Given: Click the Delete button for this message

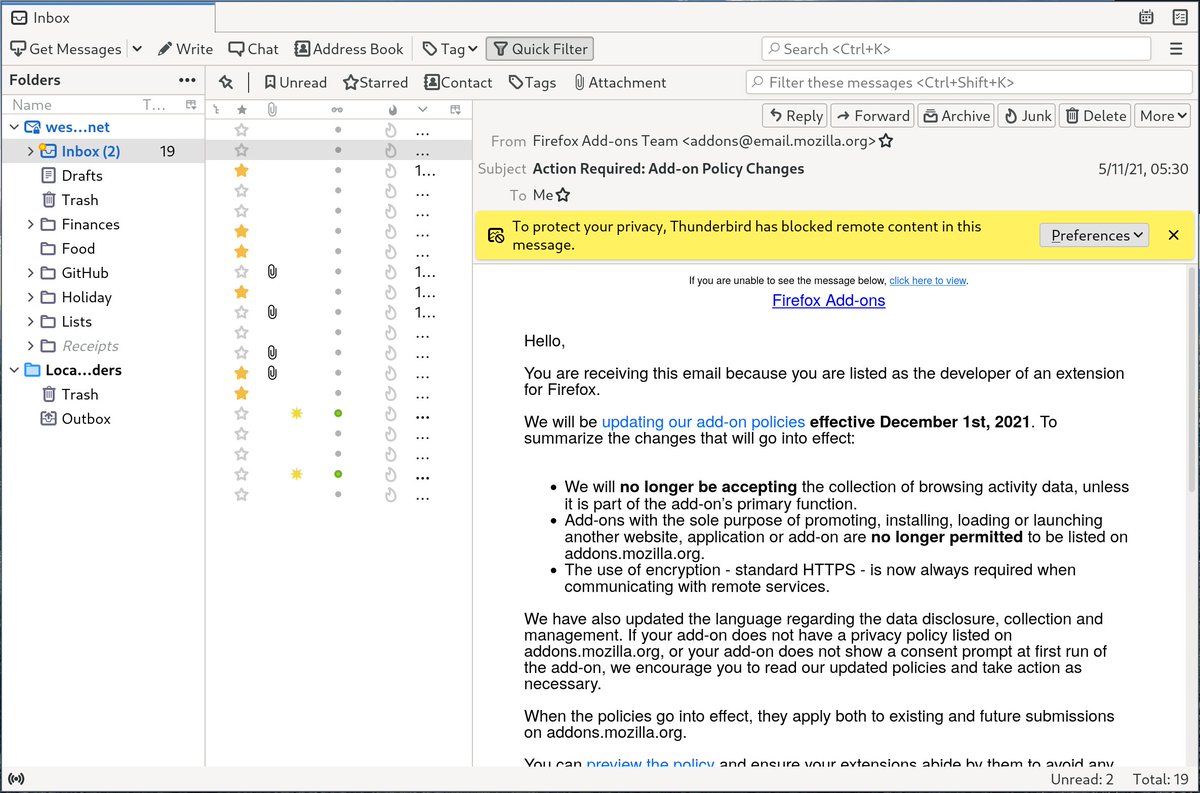Looking at the screenshot, I should (1094, 115).
